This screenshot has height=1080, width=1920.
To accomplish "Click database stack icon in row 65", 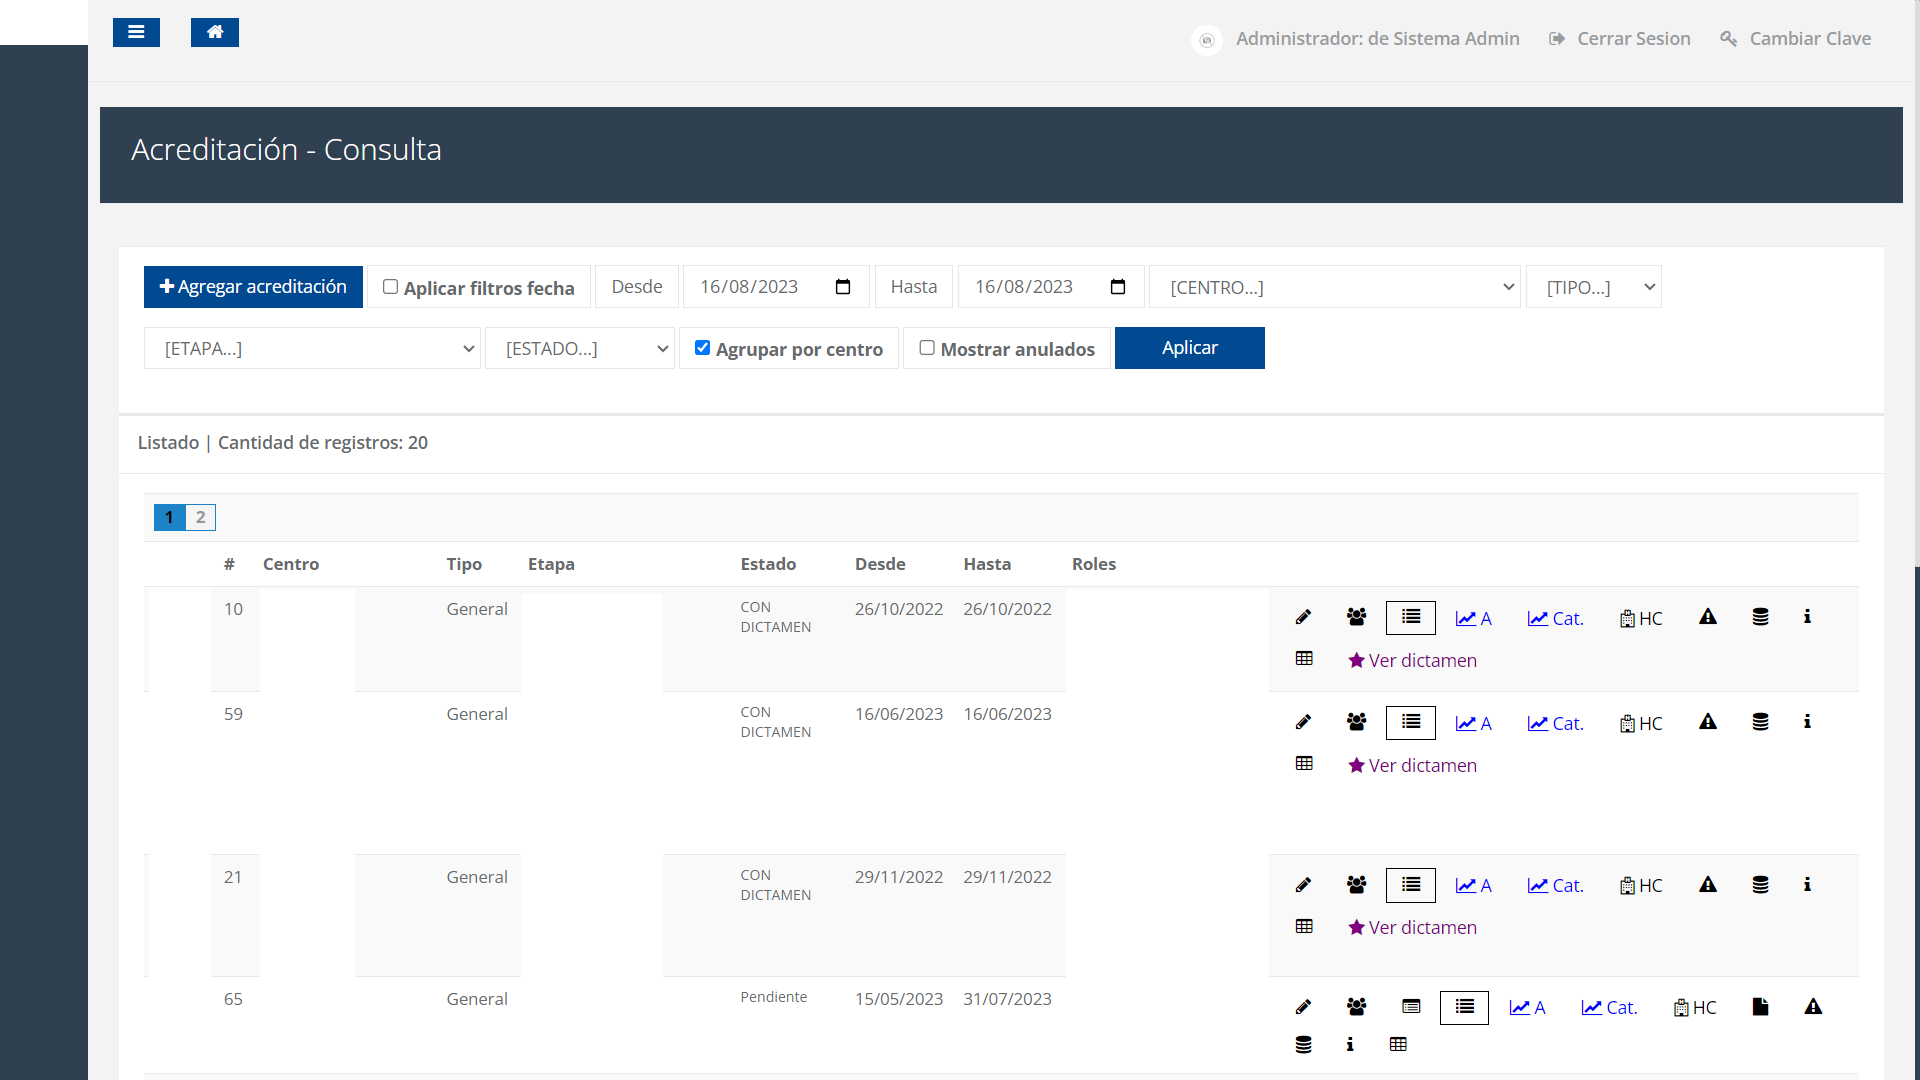I will click(1303, 1045).
